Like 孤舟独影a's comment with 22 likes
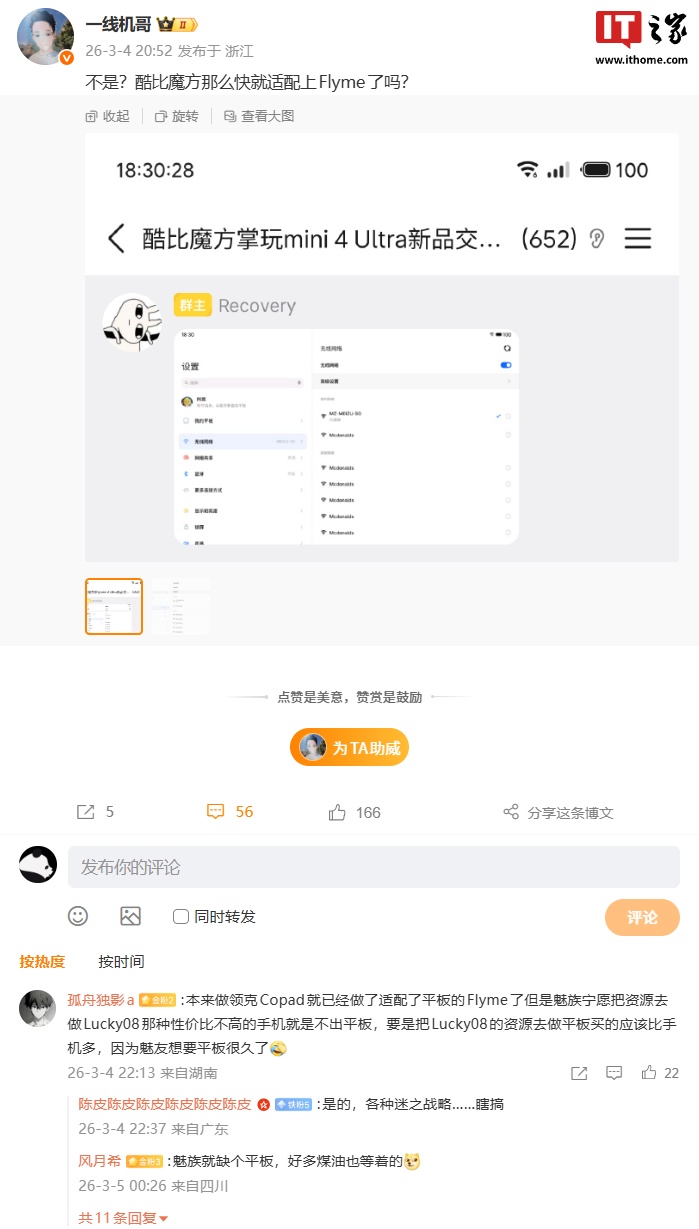The width and height of the screenshot is (699, 1229). click(649, 1073)
